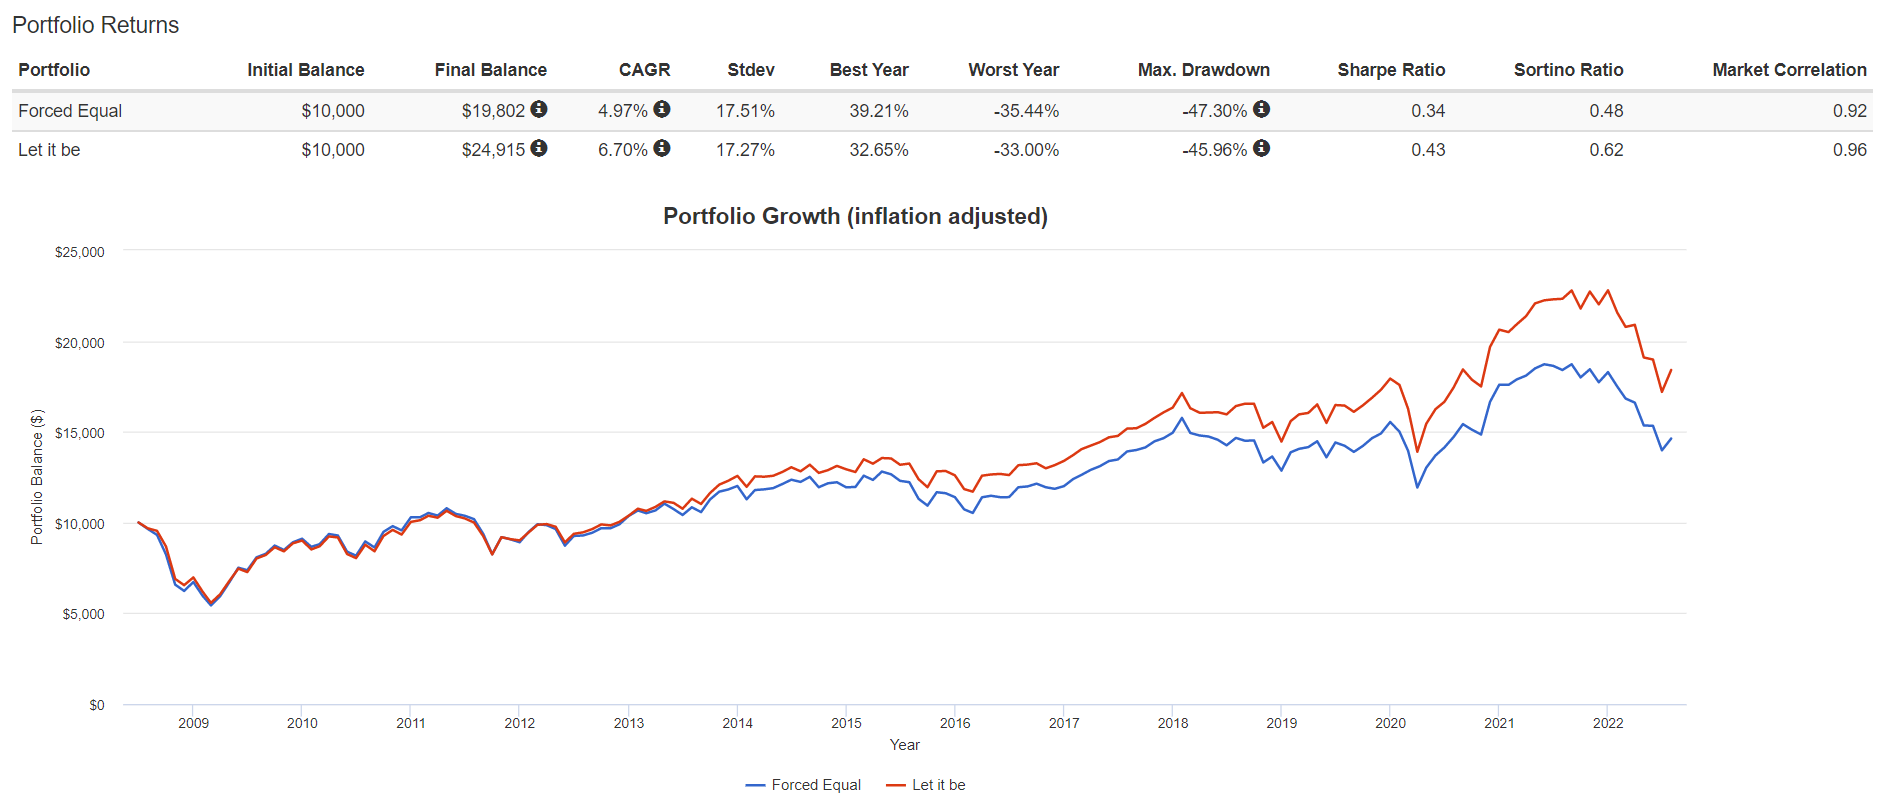This screenshot has height=801, width=1883.
Task: Click the 2020 label on the year axis
Action: [x=1390, y=723]
